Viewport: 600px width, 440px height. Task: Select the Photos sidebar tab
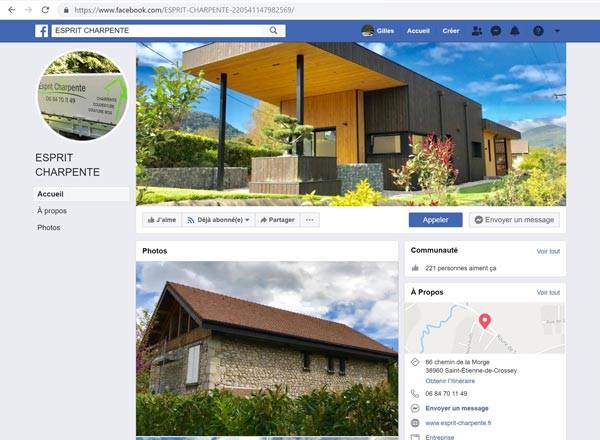[49, 228]
